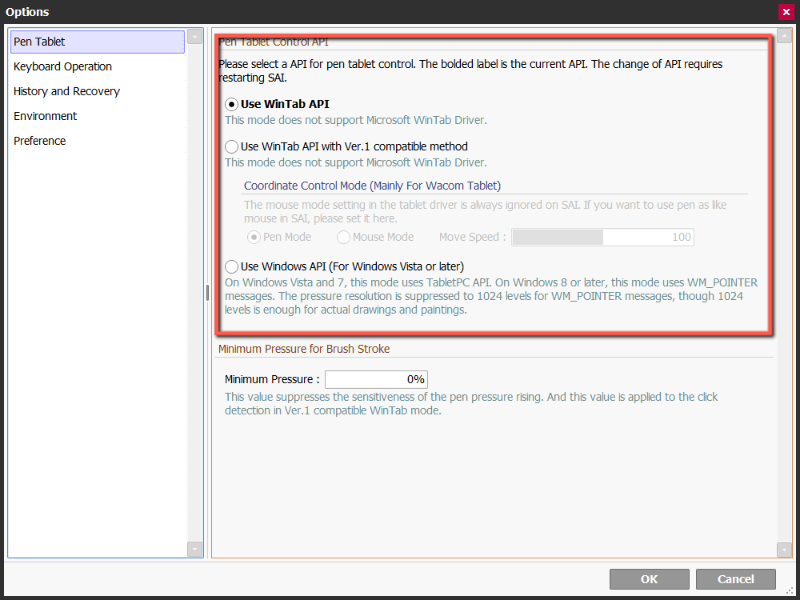Click 'Coordinate Control Mode (Mainly For Wacom Tablet)' heading
The height and width of the screenshot is (600, 800).
[372, 186]
